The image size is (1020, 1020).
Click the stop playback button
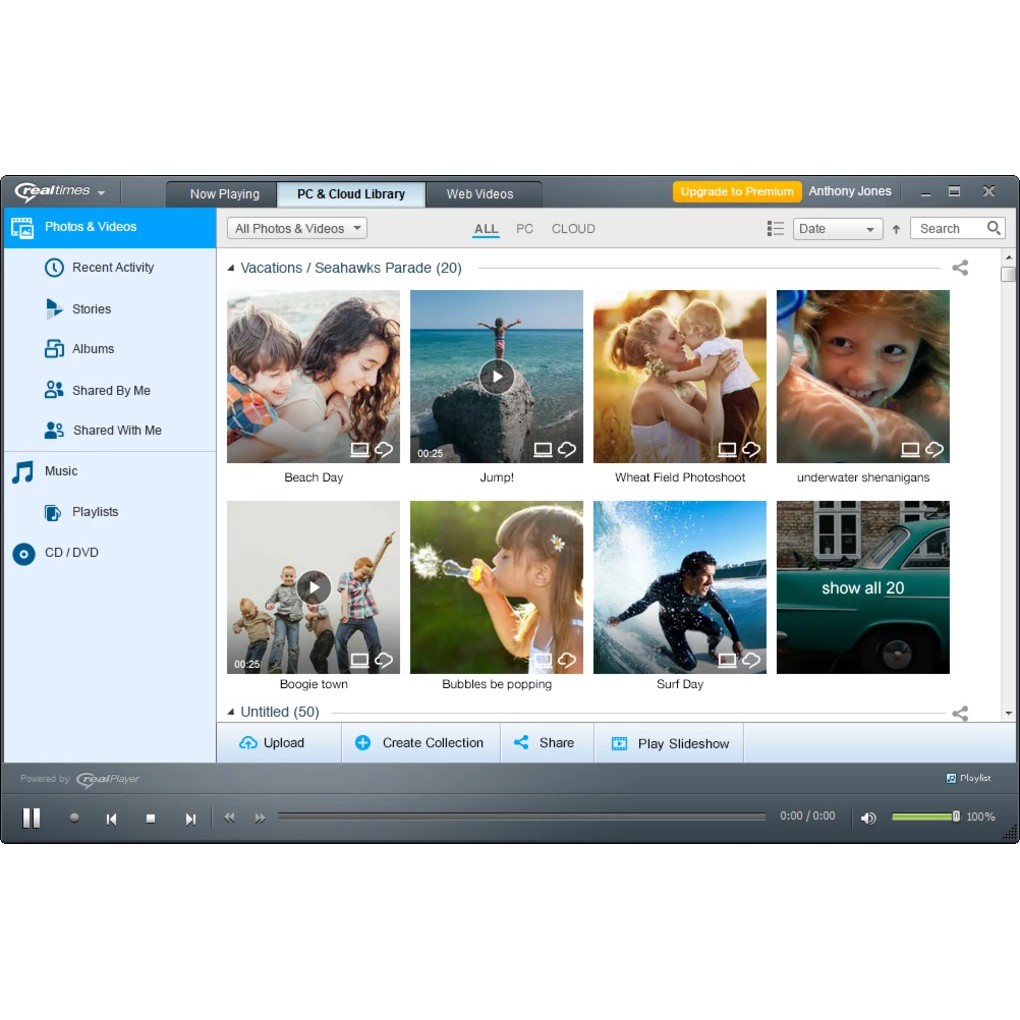coord(150,818)
